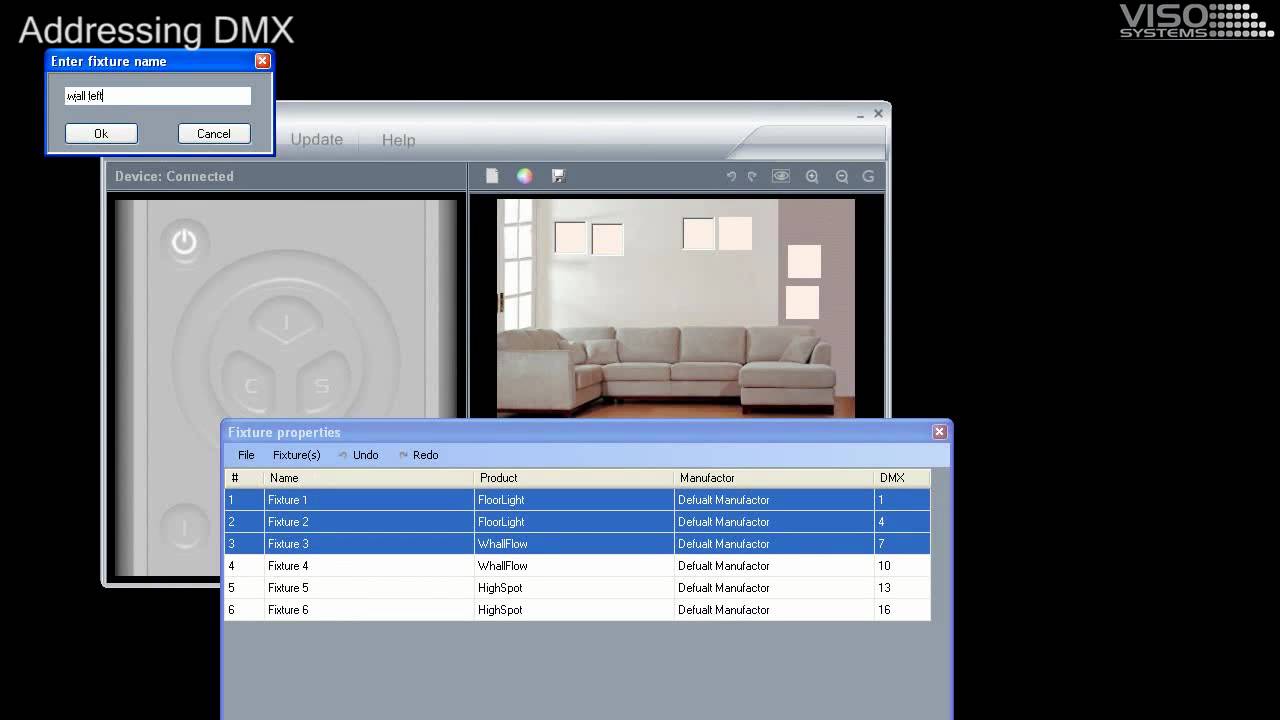Viewport: 1280px width, 720px height.
Task: Click the S button on the remote
Action: pos(321,385)
